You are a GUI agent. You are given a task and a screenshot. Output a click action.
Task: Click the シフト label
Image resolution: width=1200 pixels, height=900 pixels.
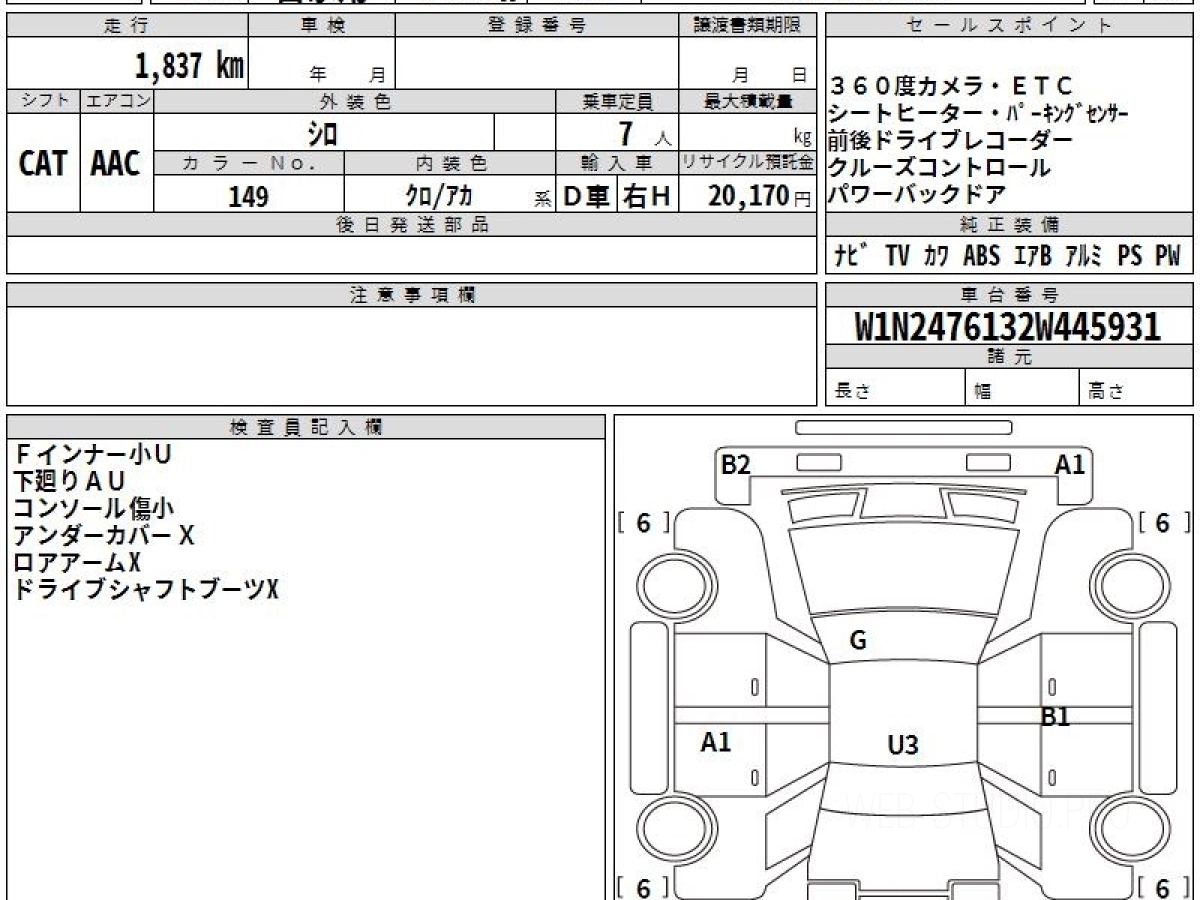44,101
